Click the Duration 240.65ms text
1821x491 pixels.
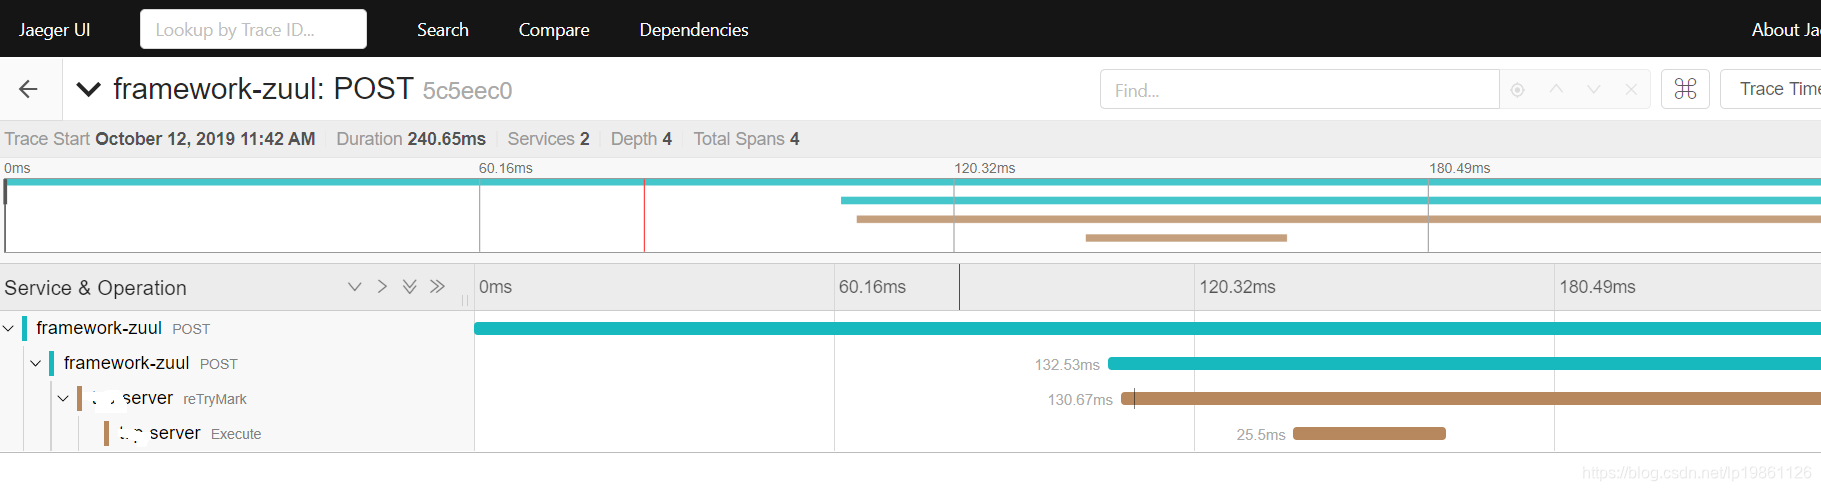coord(411,139)
